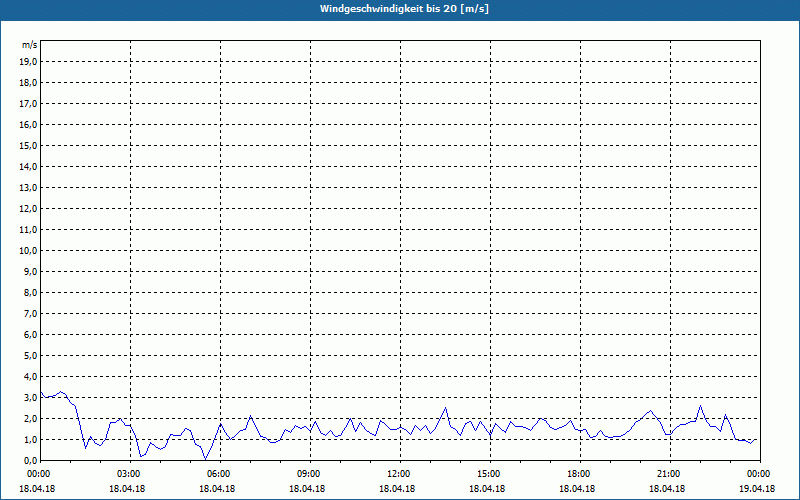Click the 19,0 y-axis label
800x500 pixels.
pyautogui.click(x=28, y=62)
